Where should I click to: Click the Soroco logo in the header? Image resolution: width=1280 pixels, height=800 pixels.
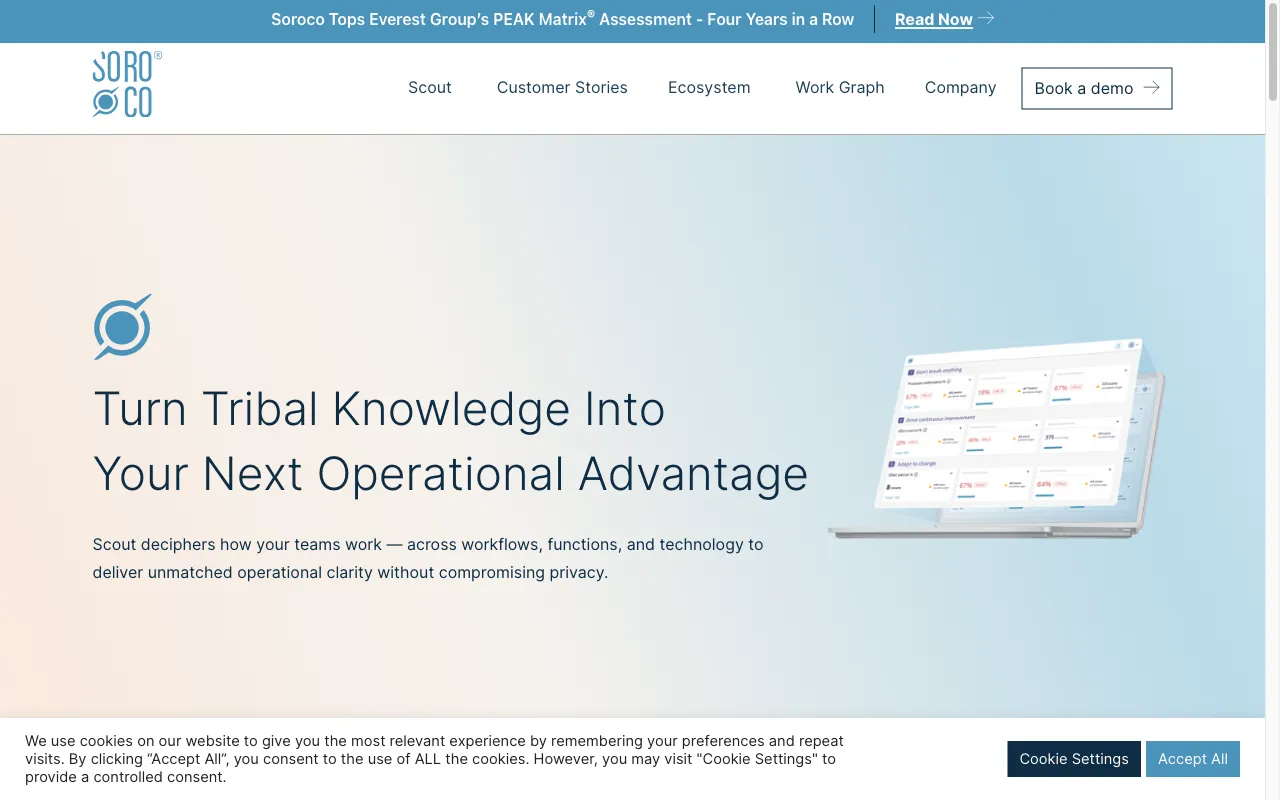tap(127, 85)
